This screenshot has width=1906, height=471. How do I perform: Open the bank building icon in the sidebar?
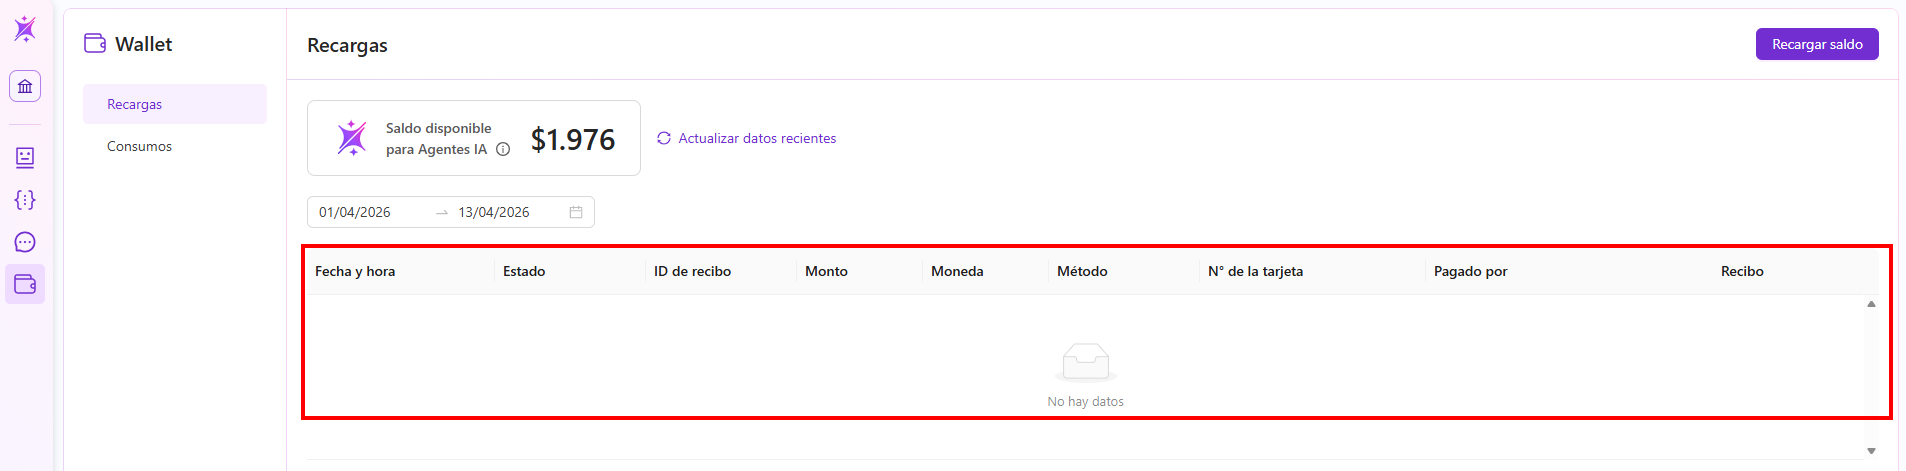25,86
